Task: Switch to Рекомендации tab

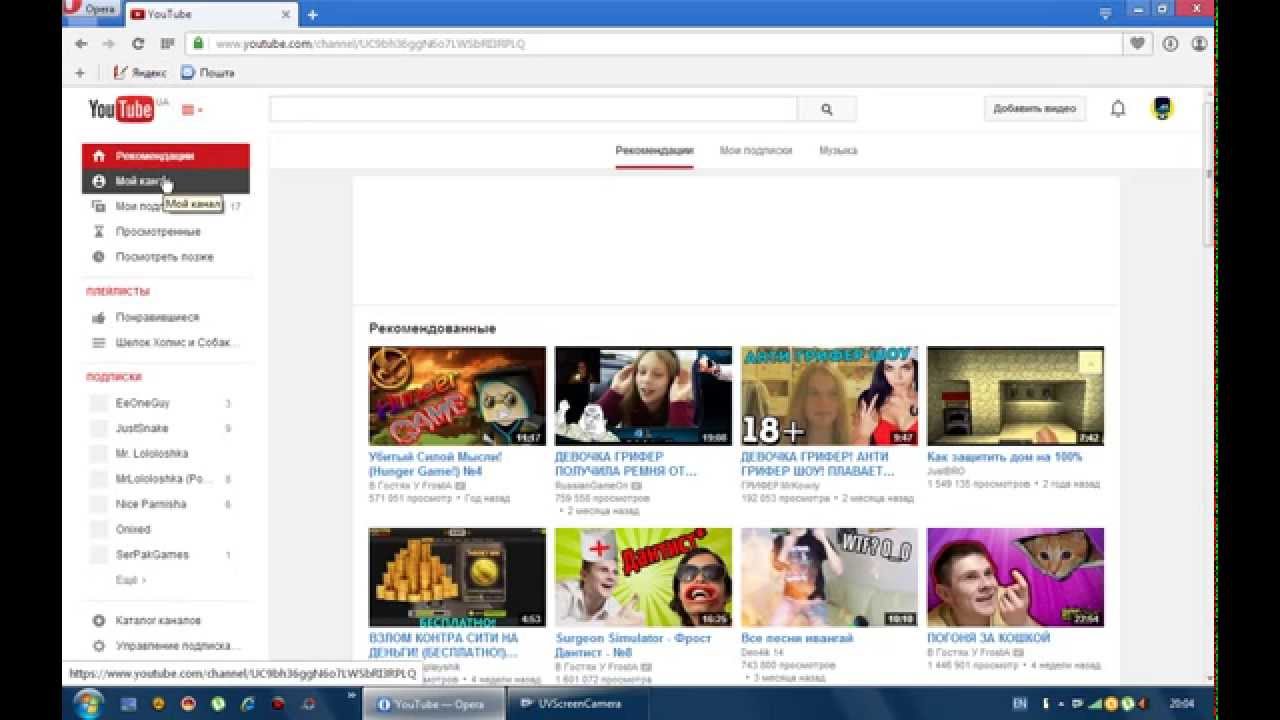Action: point(654,151)
